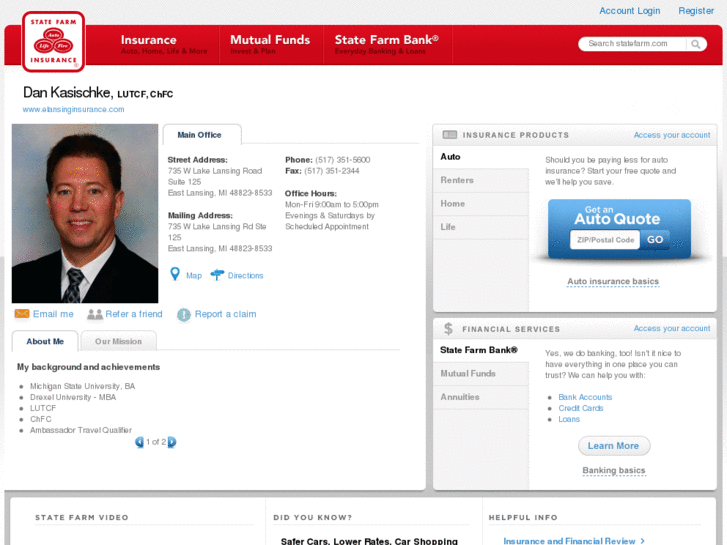
Task: Click the map pin icon
Action: pos(175,274)
